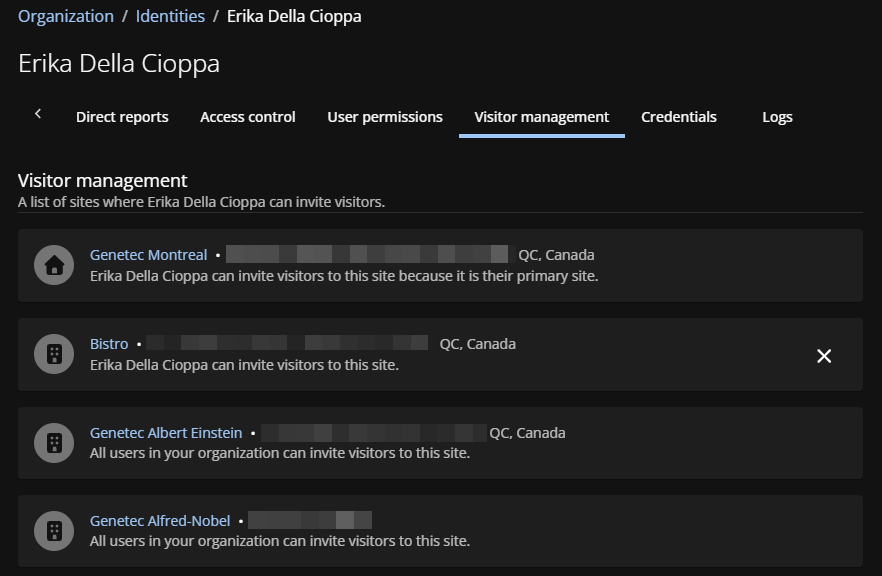Open the Genetec Montreal site link
882x576 pixels.
[x=148, y=255]
